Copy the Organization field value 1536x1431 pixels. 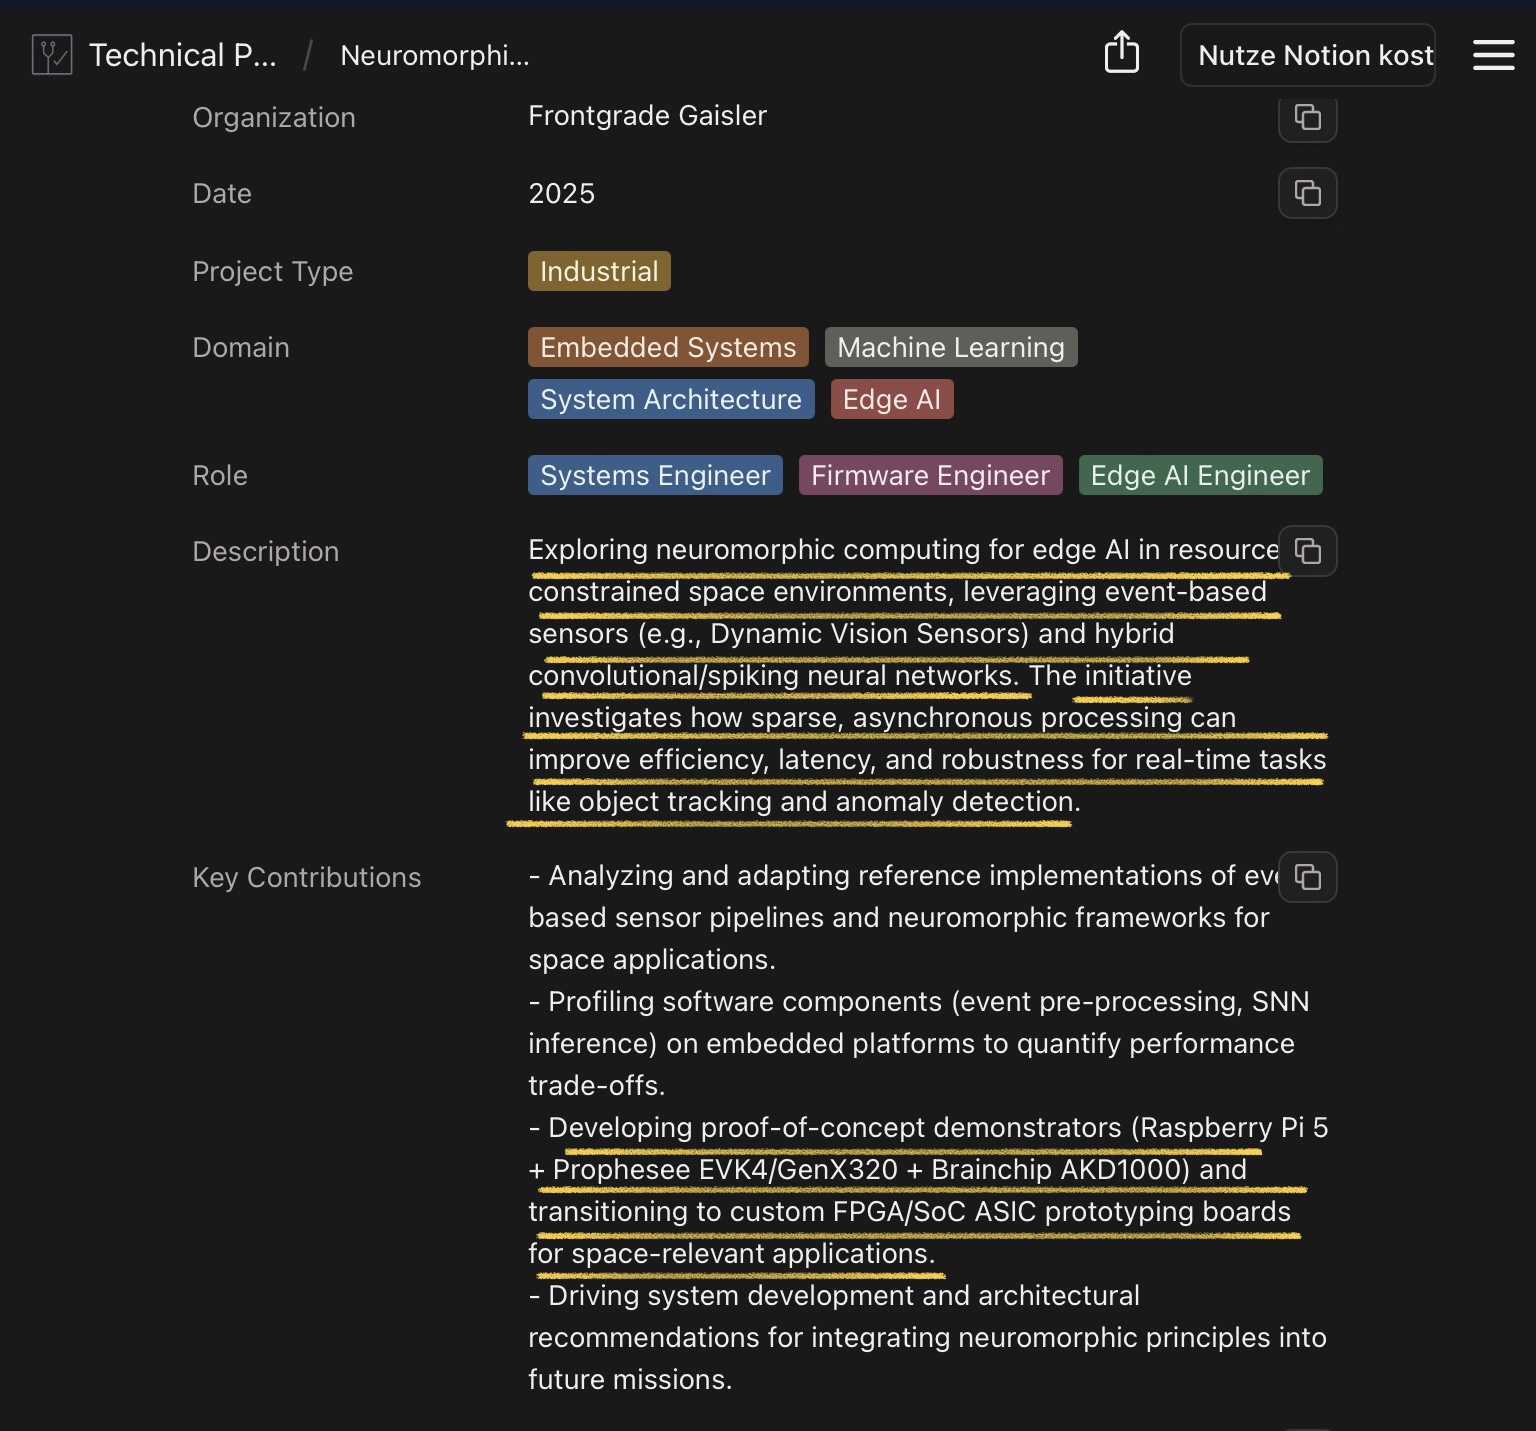(1307, 118)
